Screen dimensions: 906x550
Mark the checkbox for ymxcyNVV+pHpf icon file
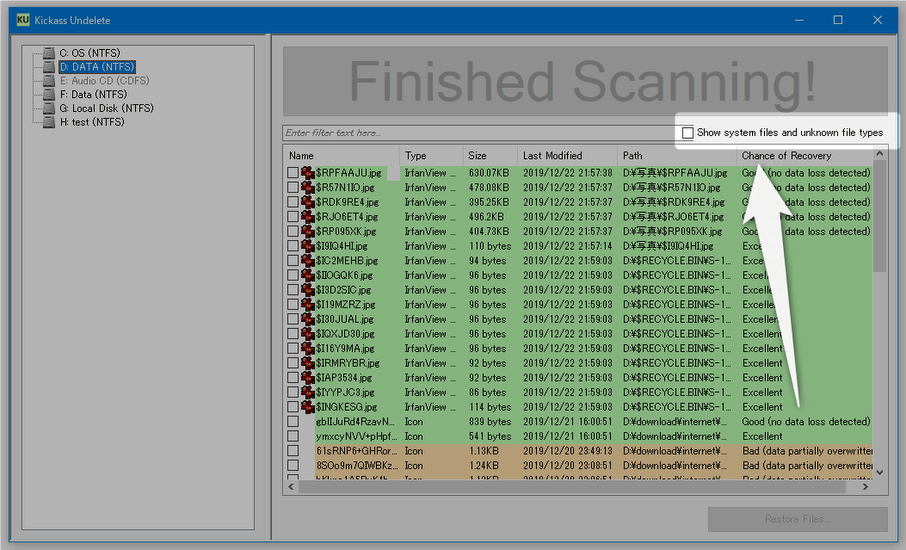293,436
